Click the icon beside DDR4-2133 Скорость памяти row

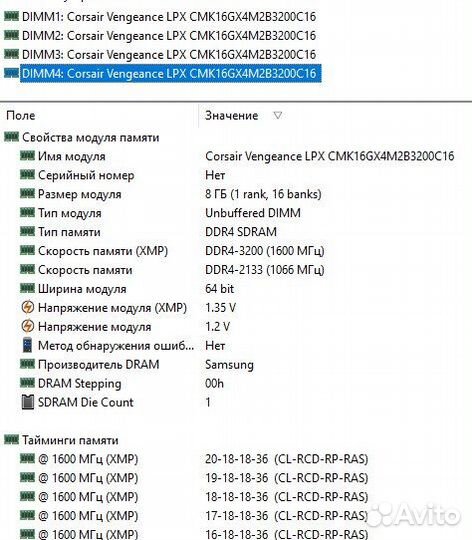point(27,269)
